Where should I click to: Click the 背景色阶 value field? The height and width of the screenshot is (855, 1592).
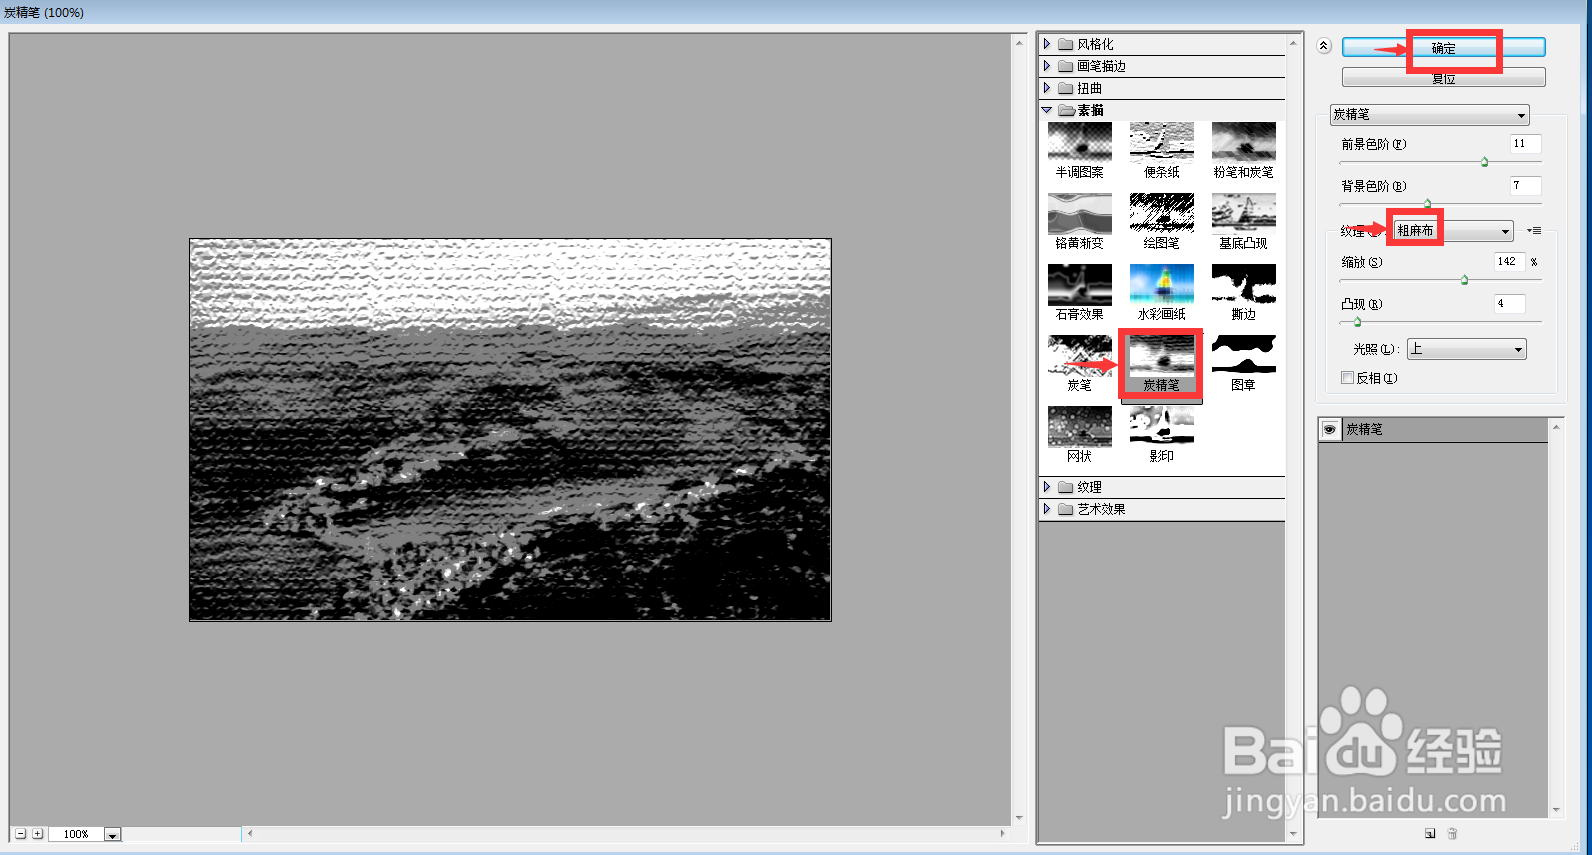[1525, 186]
